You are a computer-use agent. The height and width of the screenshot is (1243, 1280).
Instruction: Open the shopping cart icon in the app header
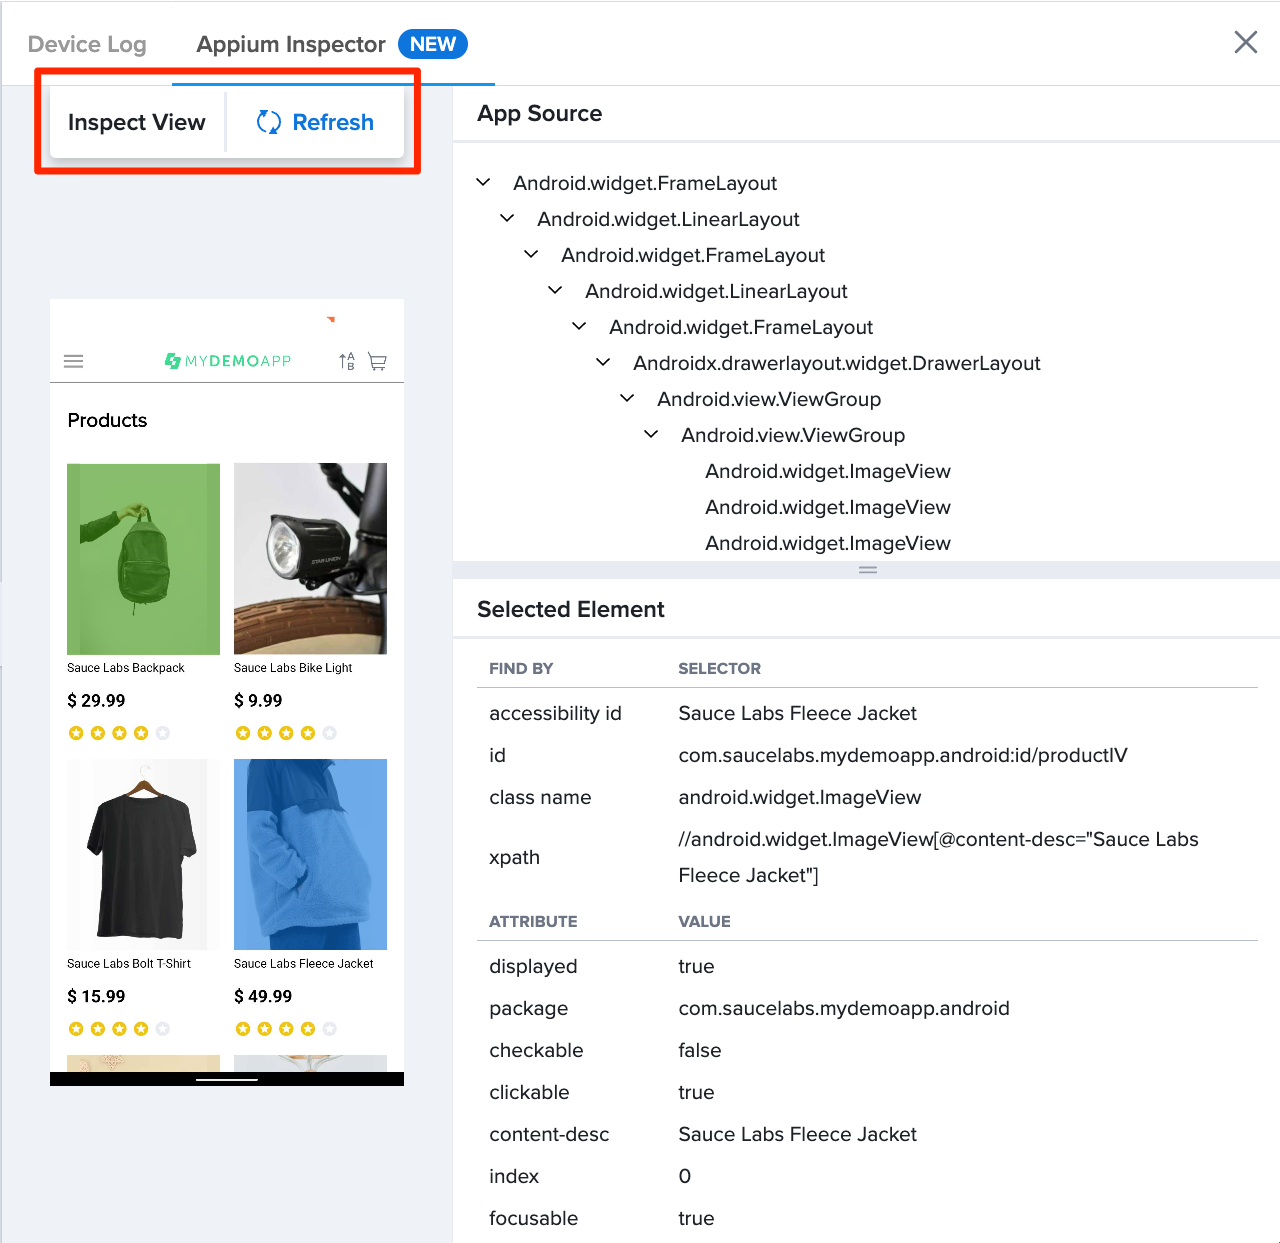coord(377,361)
